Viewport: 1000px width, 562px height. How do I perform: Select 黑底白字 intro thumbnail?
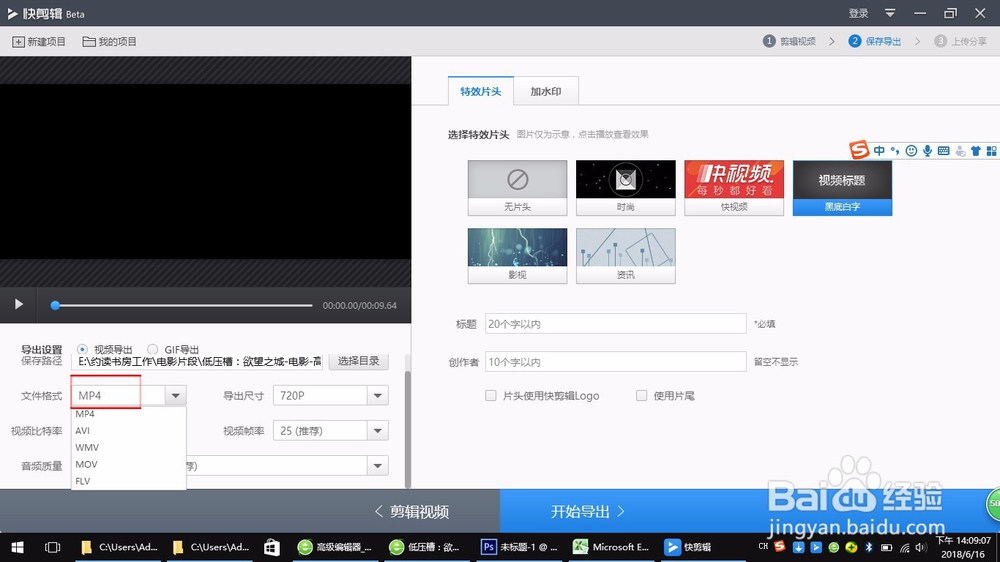tap(842, 188)
